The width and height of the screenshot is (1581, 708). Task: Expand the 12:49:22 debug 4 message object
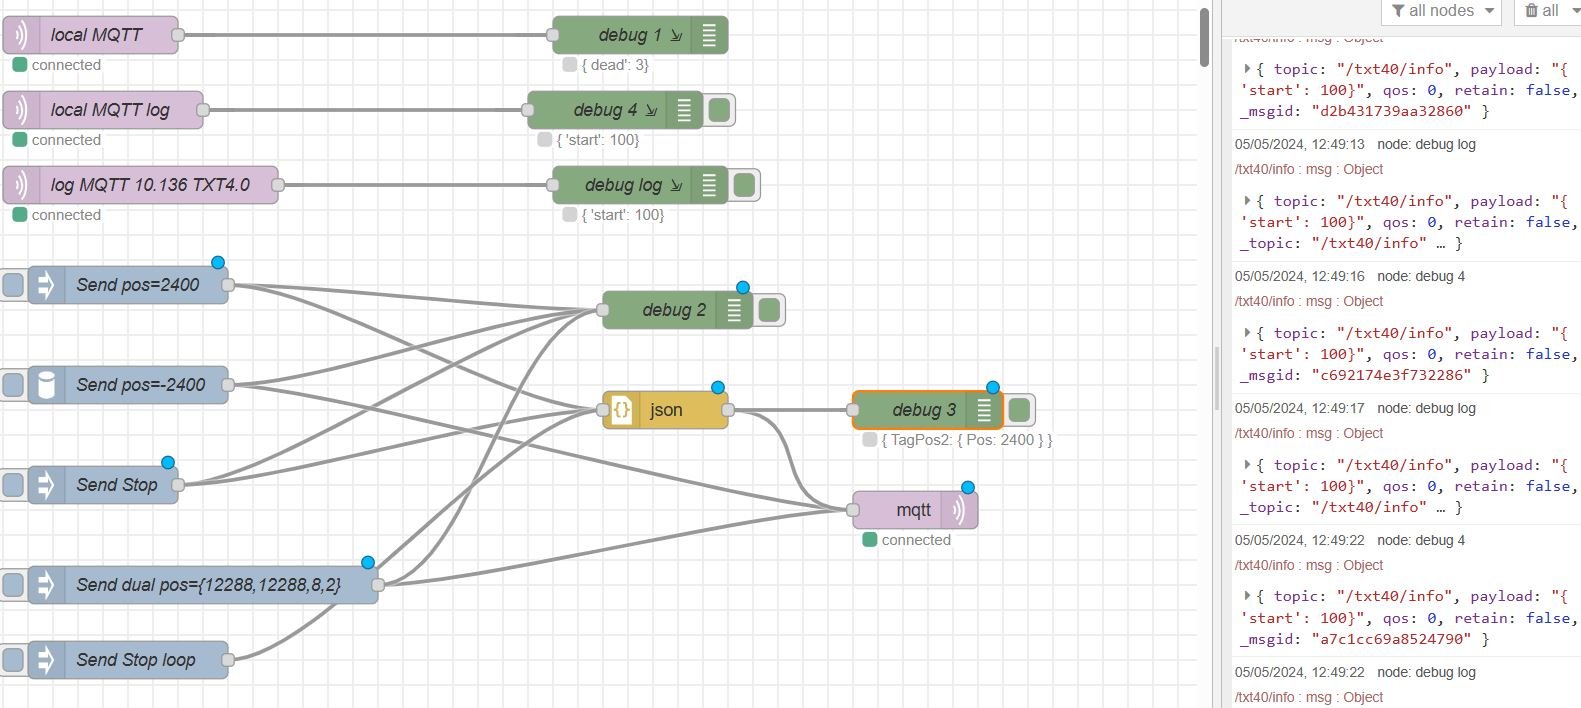coord(1247,596)
